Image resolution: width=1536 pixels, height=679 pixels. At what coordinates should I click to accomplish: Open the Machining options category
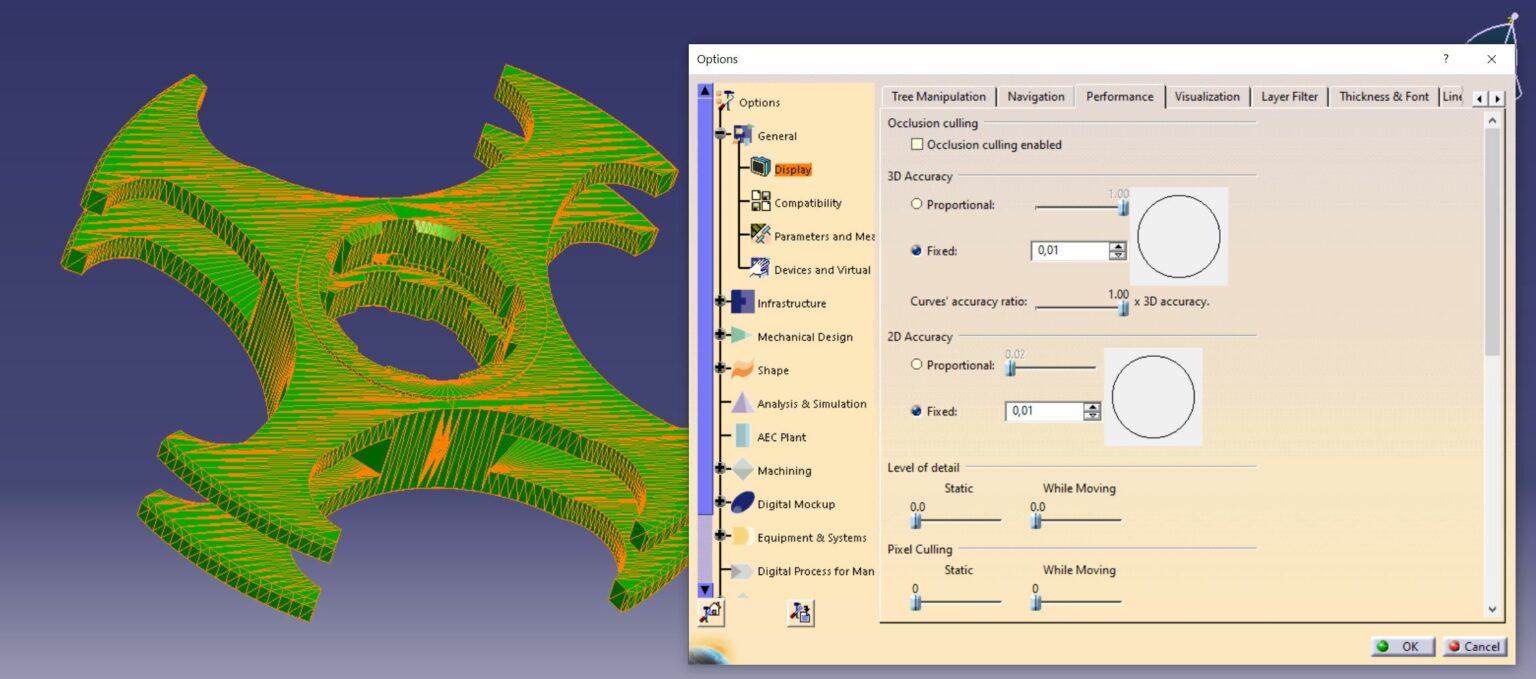[784, 470]
